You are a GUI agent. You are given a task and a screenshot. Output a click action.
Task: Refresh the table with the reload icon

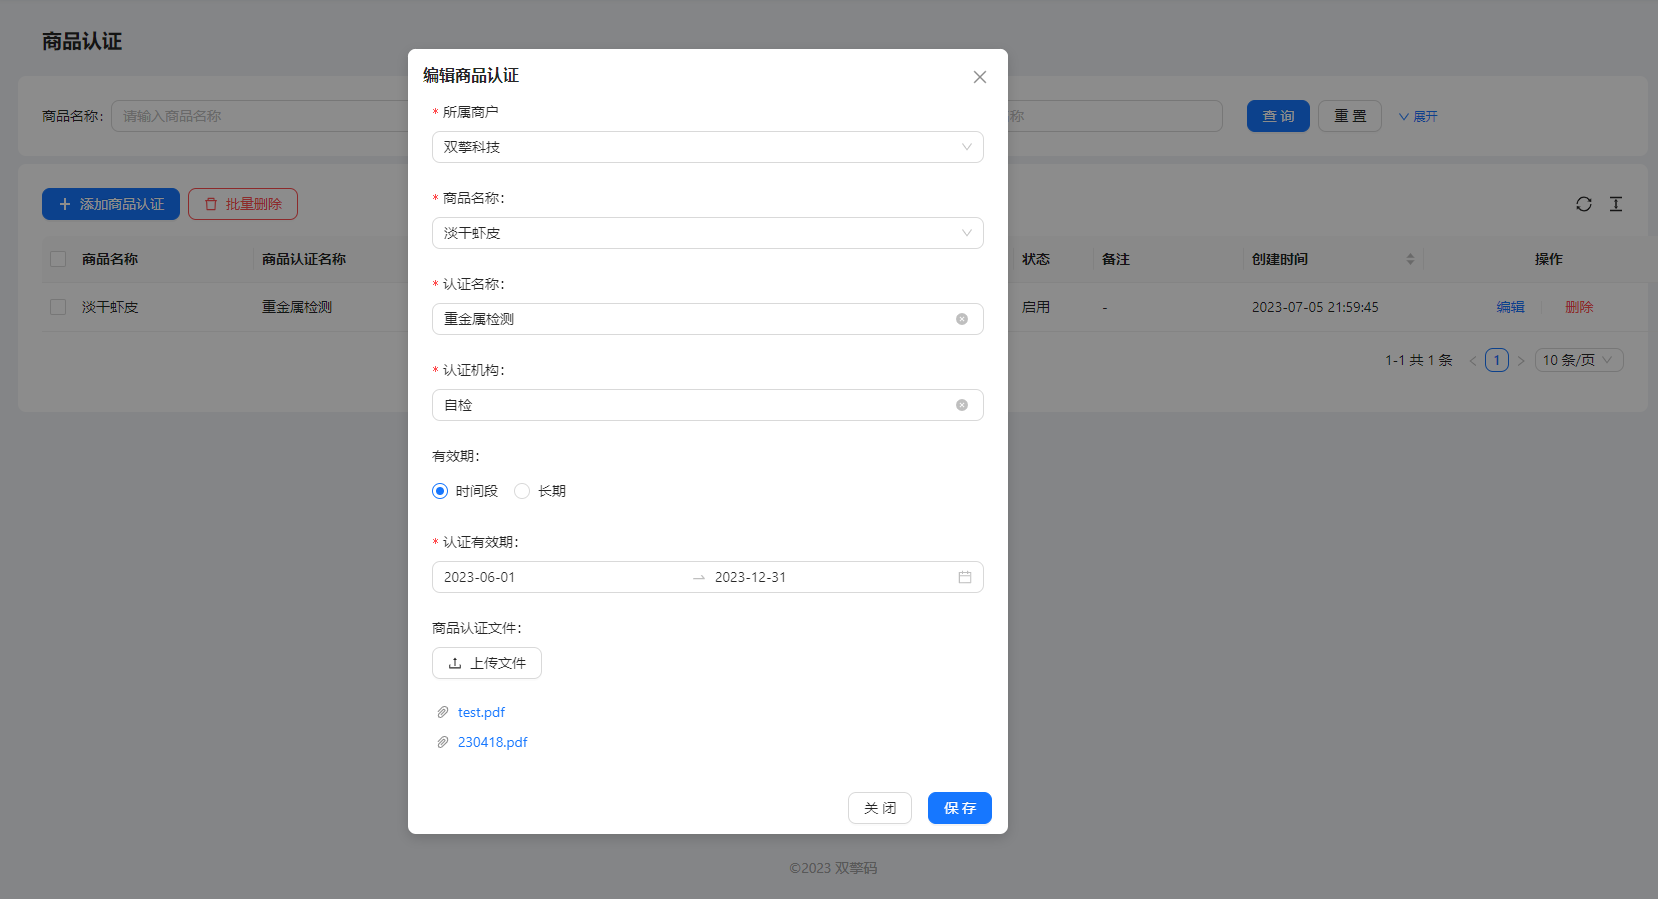coord(1584,204)
